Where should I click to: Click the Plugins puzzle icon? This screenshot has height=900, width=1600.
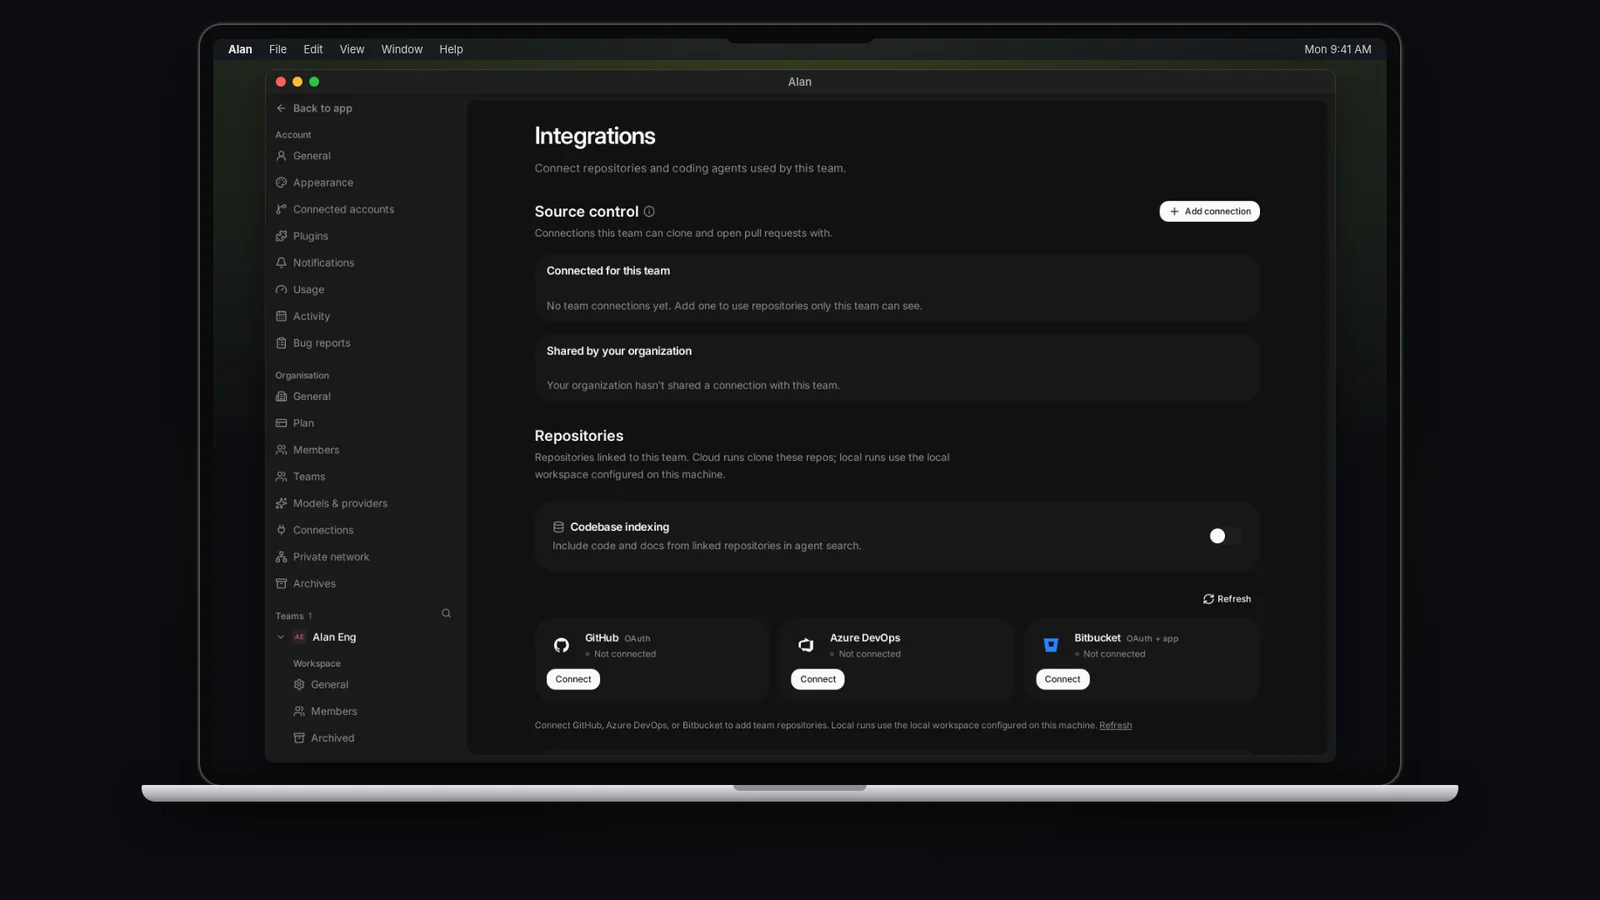[x=281, y=236]
